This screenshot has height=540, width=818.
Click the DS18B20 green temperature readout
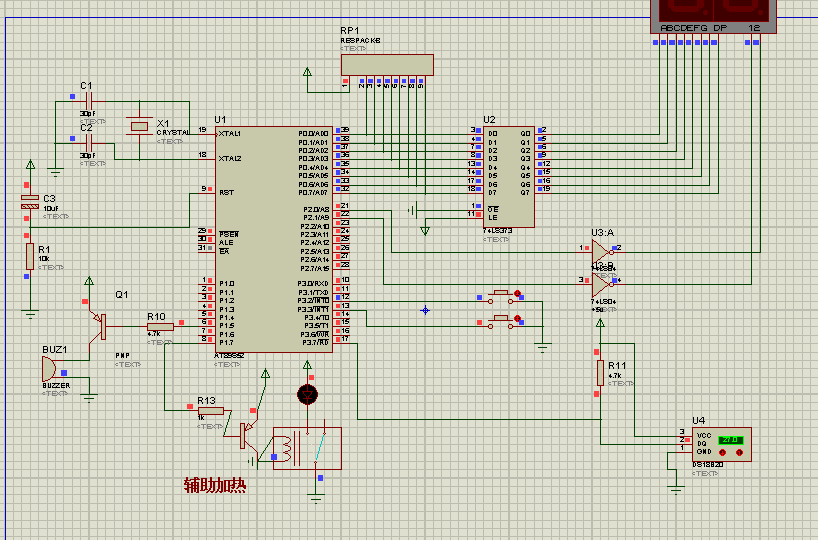click(730, 440)
